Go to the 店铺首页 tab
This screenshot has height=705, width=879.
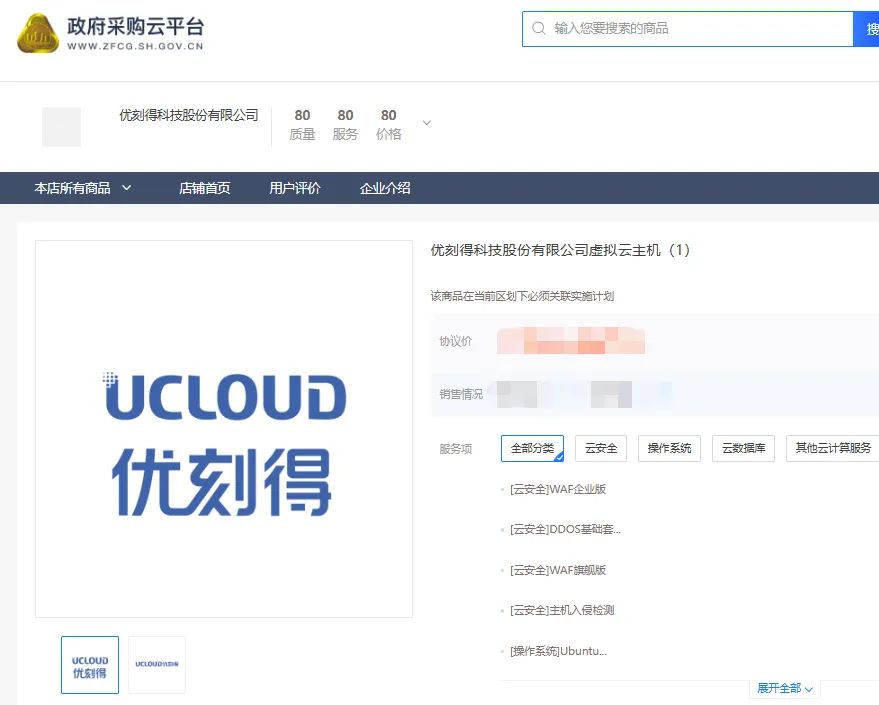tap(205, 188)
